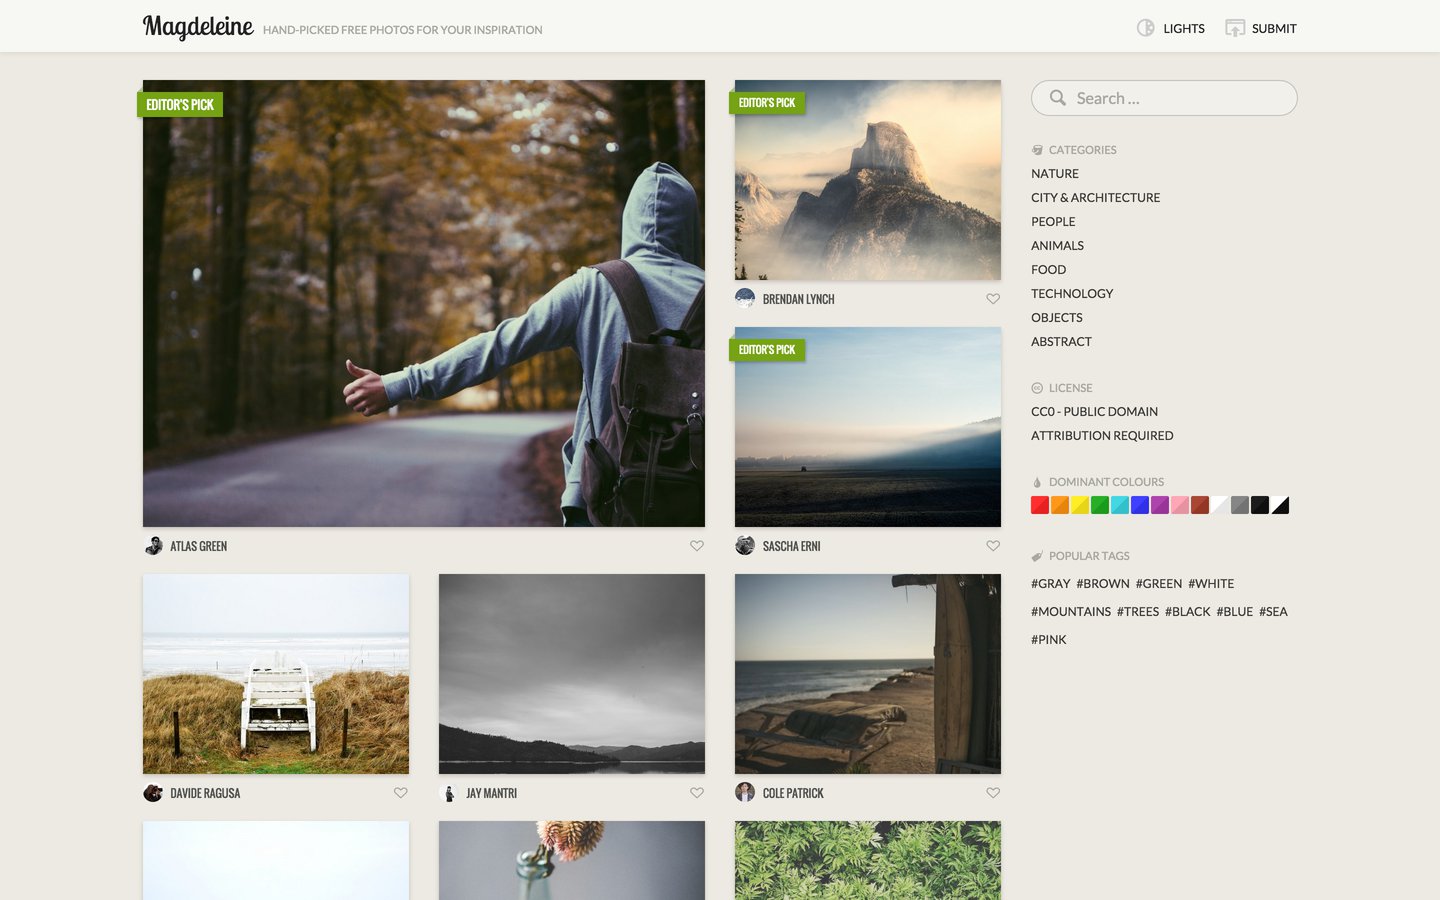
Task: Open the flower in bottle photo
Action: [x=572, y=861]
